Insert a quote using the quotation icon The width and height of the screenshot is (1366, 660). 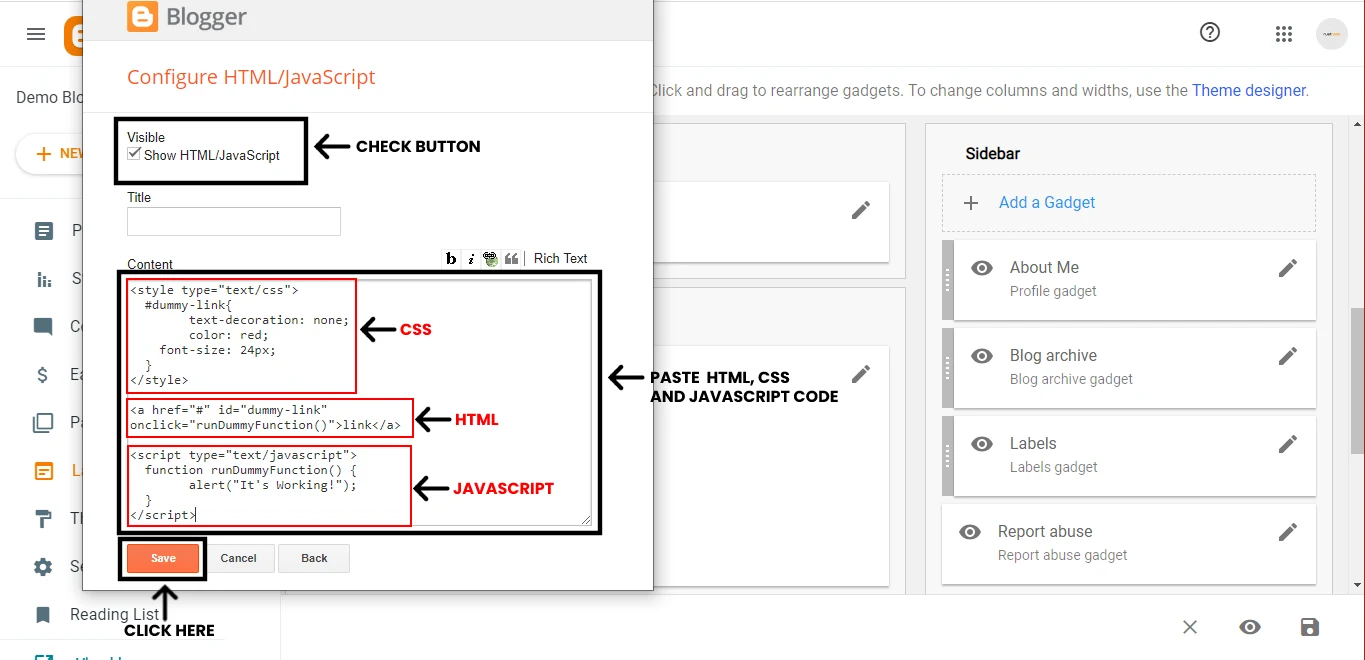click(x=511, y=258)
